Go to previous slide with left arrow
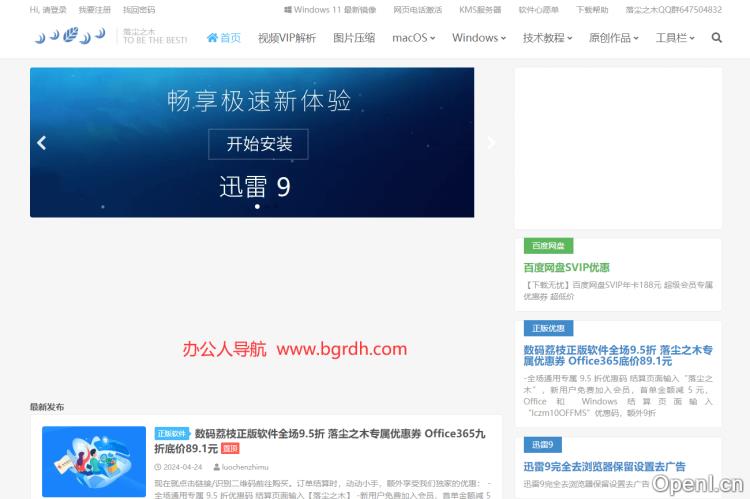 point(42,143)
